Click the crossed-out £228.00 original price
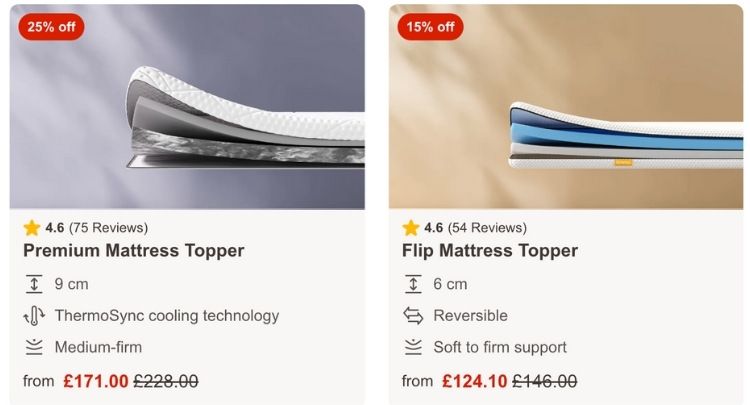The width and height of the screenshot is (750, 405). [x=166, y=381]
